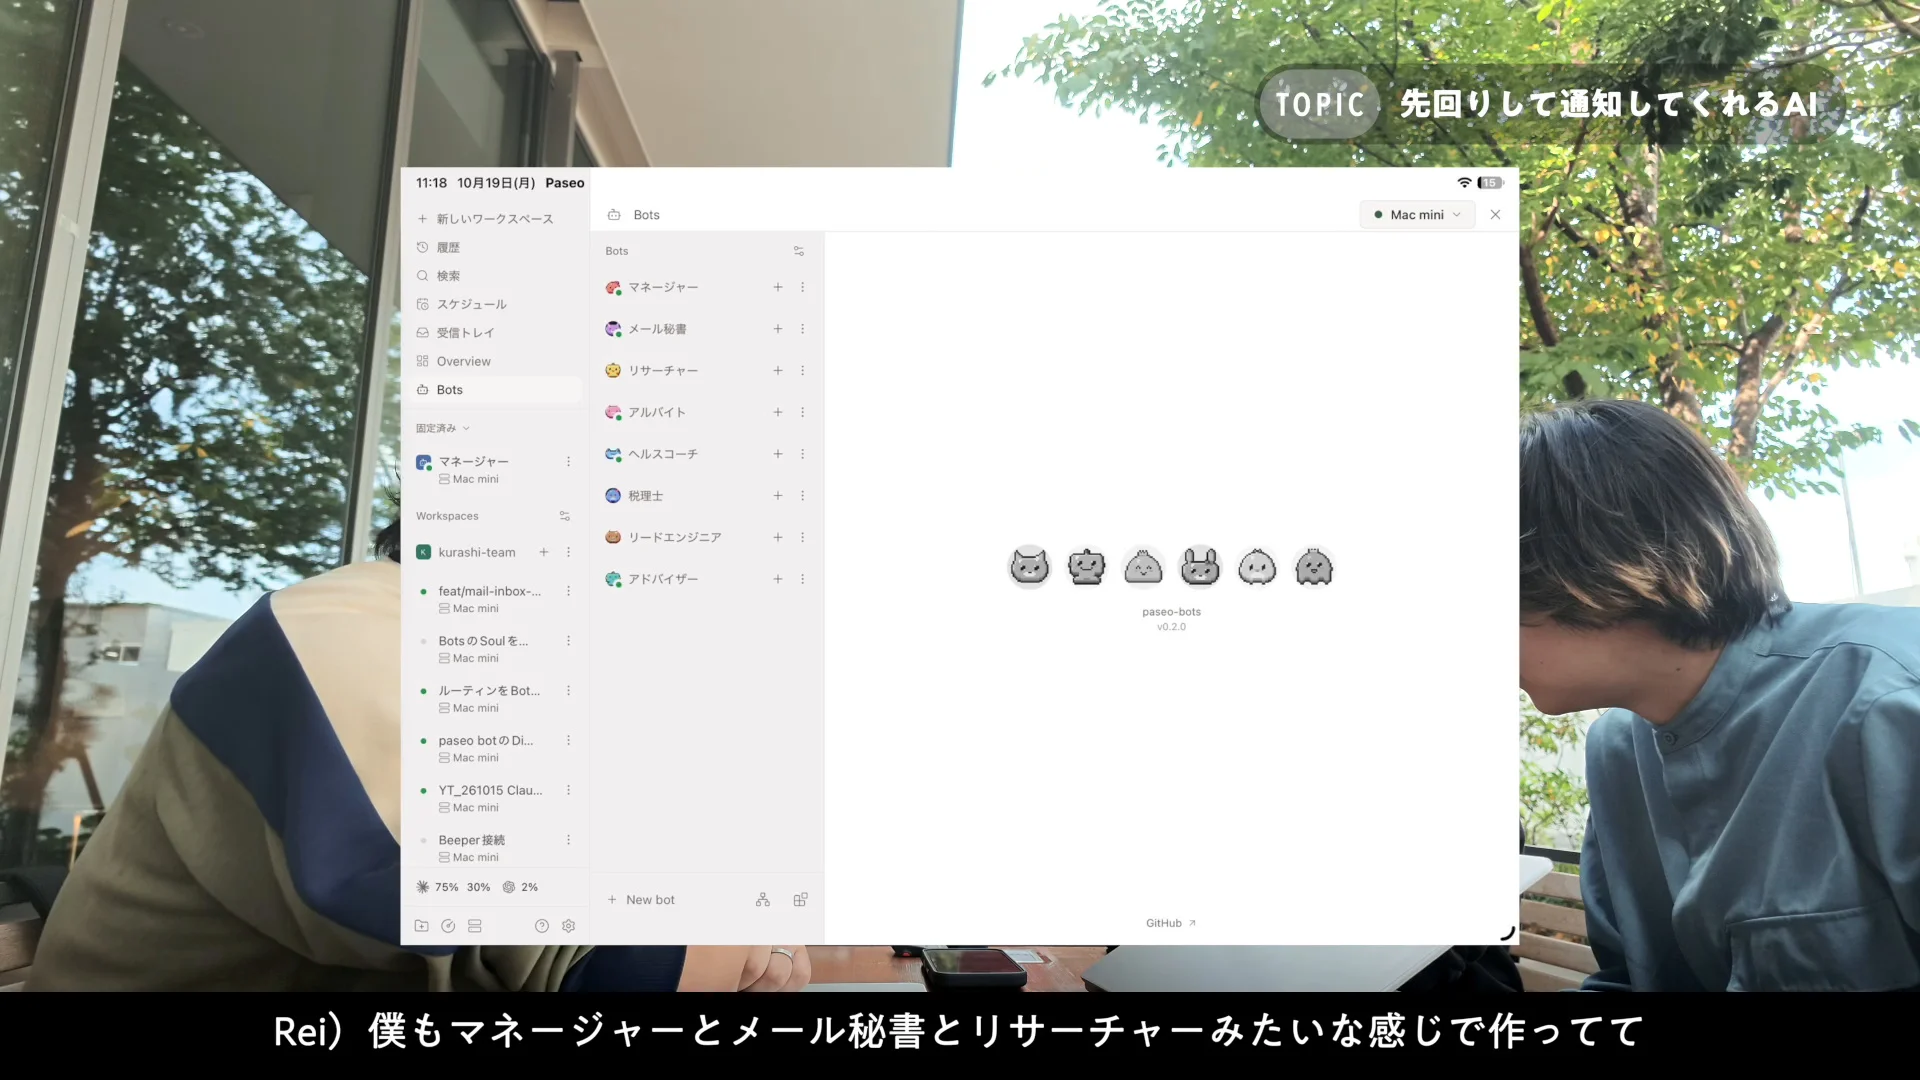Open more options for 税理士 bot
Image resolution: width=1920 pixels, height=1080 pixels.
click(x=802, y=496)
